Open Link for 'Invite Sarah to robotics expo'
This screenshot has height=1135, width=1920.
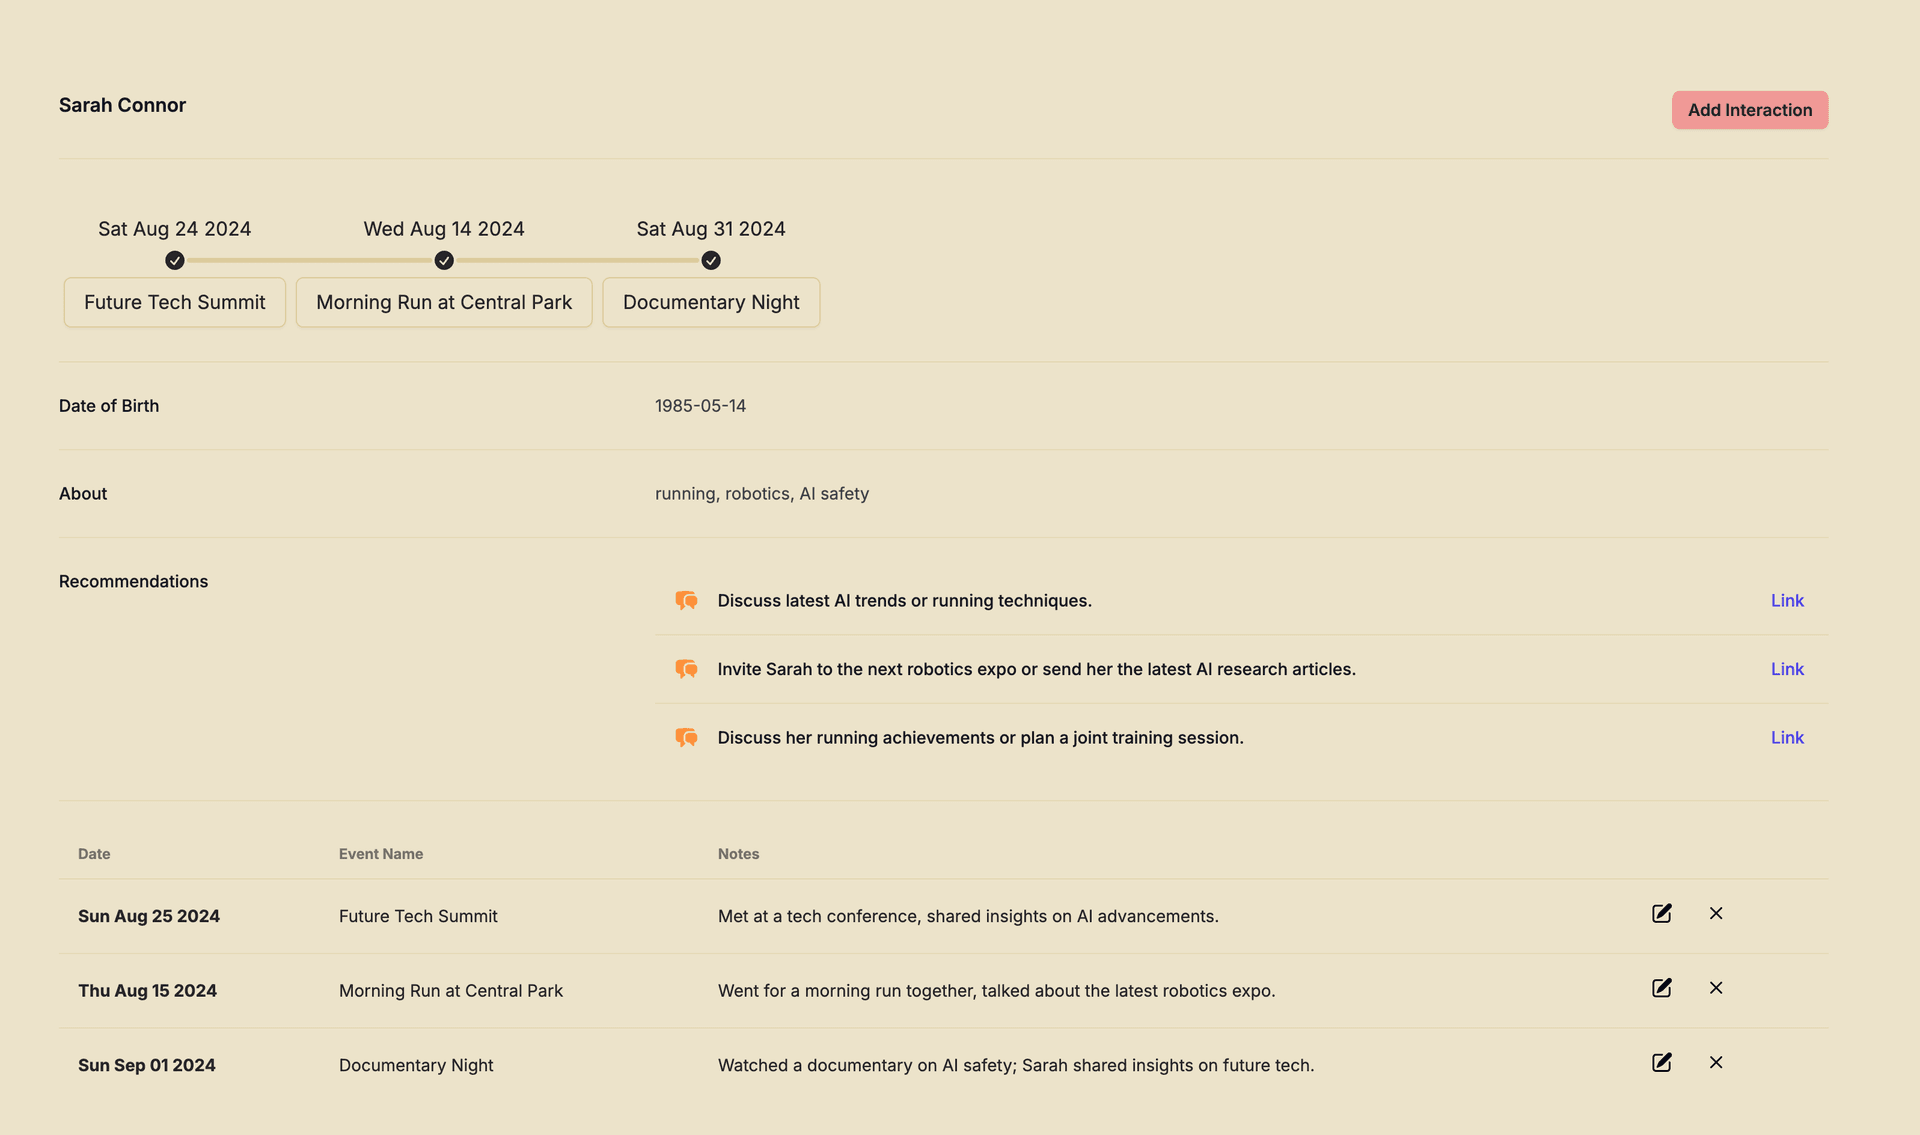(x=1787, y=669)
